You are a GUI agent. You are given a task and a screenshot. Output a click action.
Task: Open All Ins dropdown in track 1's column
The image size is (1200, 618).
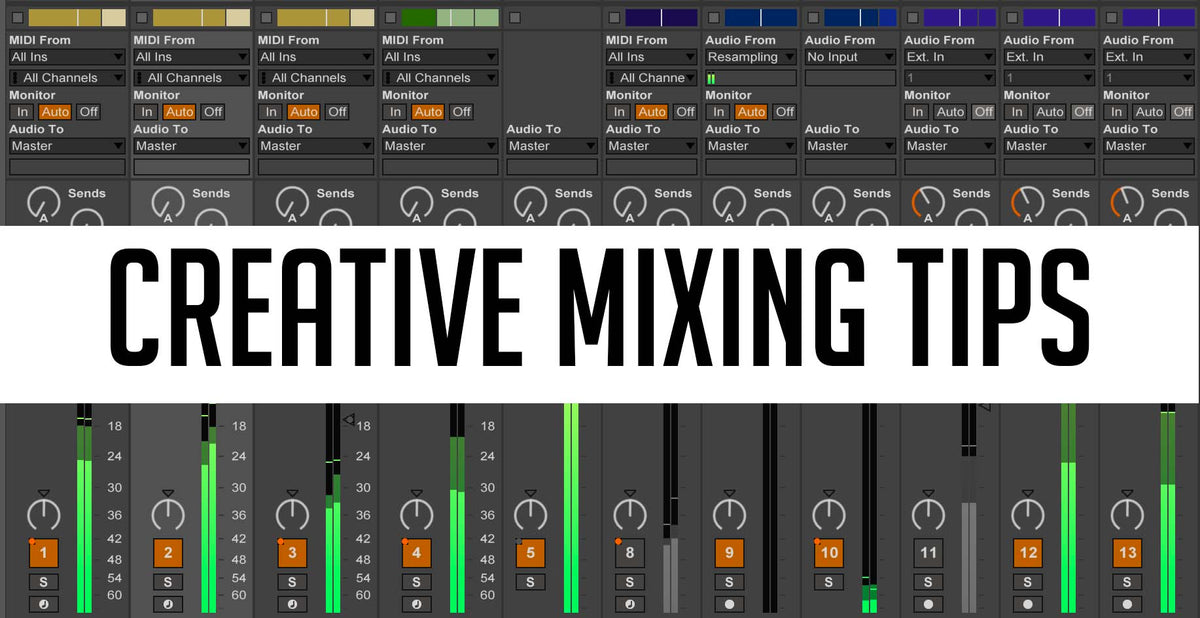tap(67, 57)
